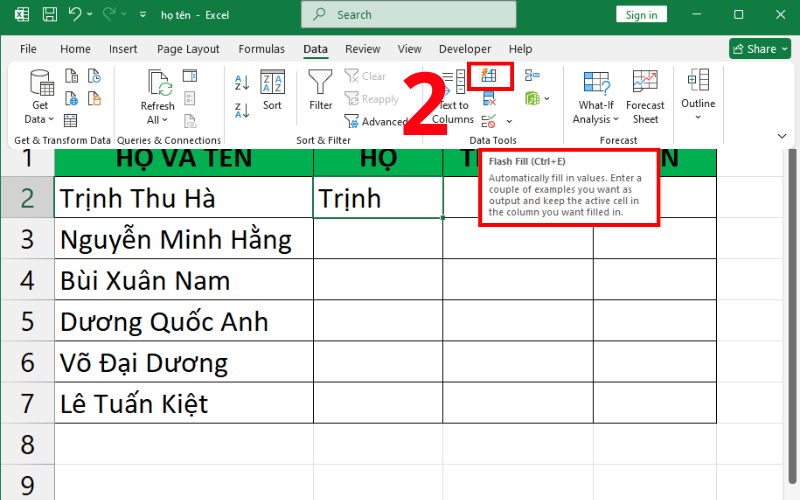
Task: Switch to the Insert tab
Action: point(123,49)
